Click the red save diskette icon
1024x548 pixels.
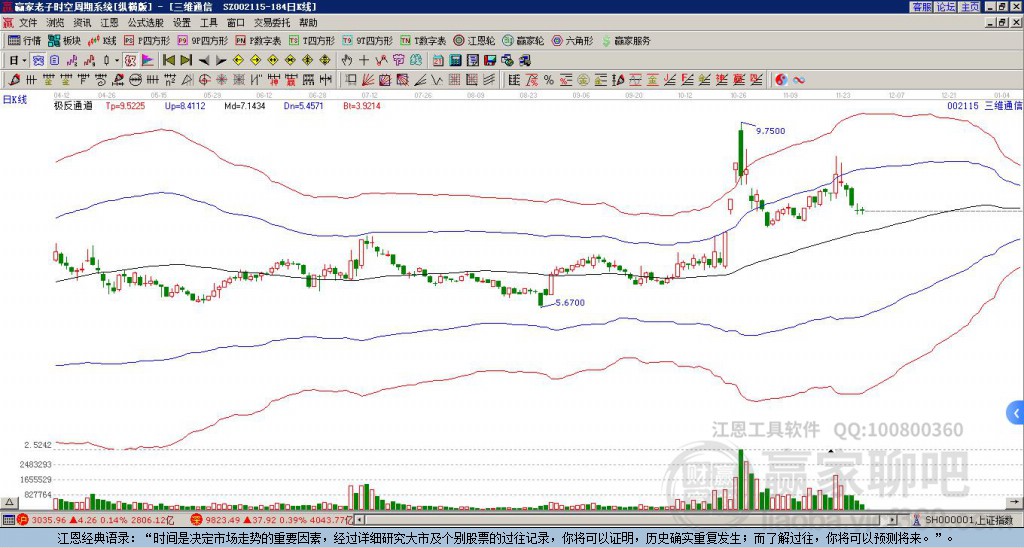pos(490,61)
